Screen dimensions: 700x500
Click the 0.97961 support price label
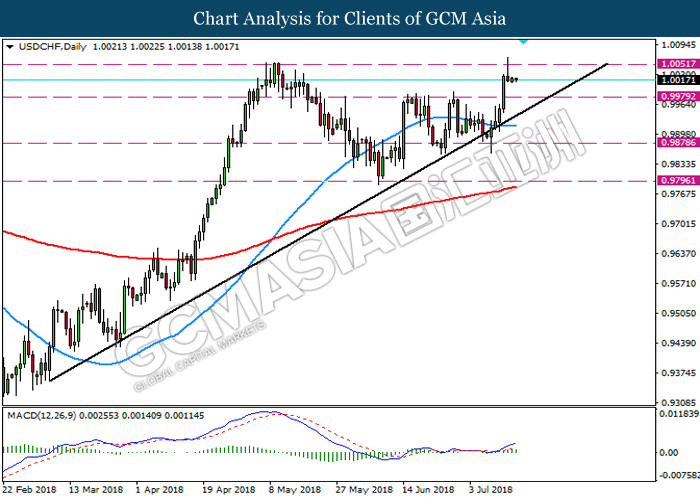click(678, 181)
